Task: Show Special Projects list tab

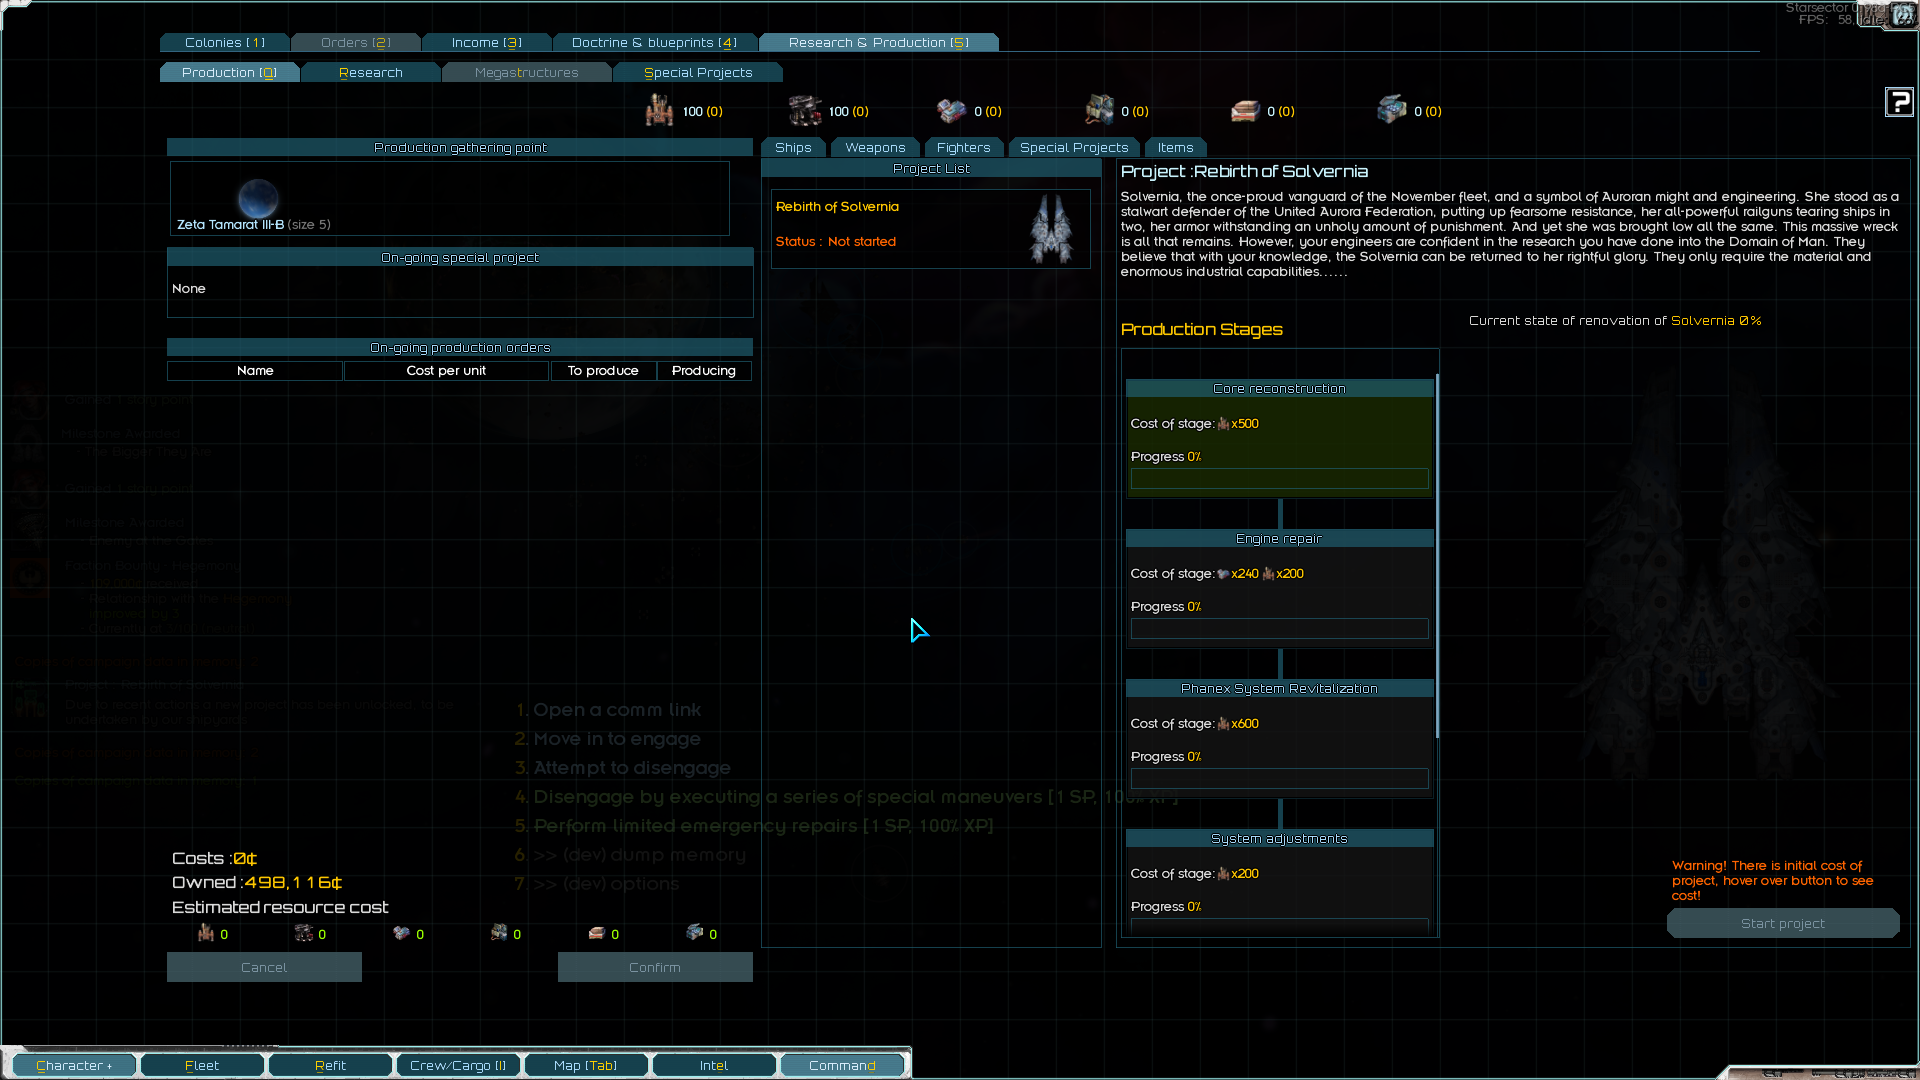Action: 1074,147
